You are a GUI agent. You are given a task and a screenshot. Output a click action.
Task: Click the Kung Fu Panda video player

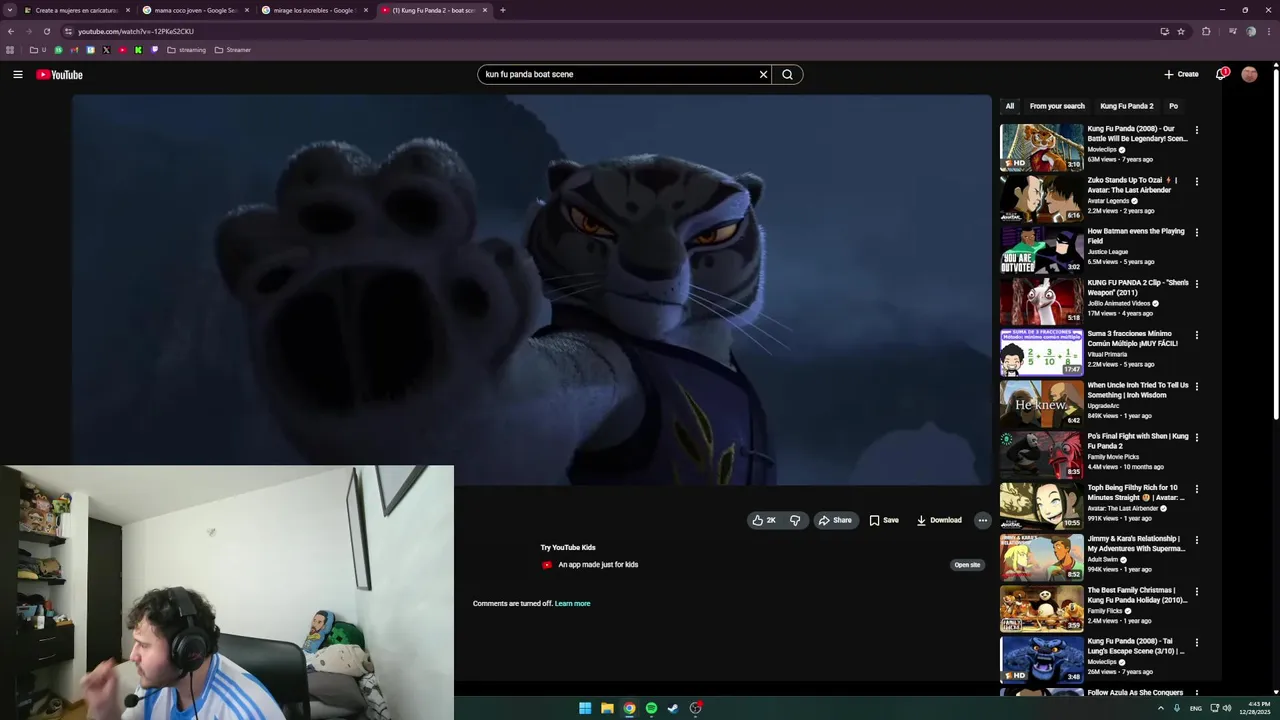click(x=531, y=290)
